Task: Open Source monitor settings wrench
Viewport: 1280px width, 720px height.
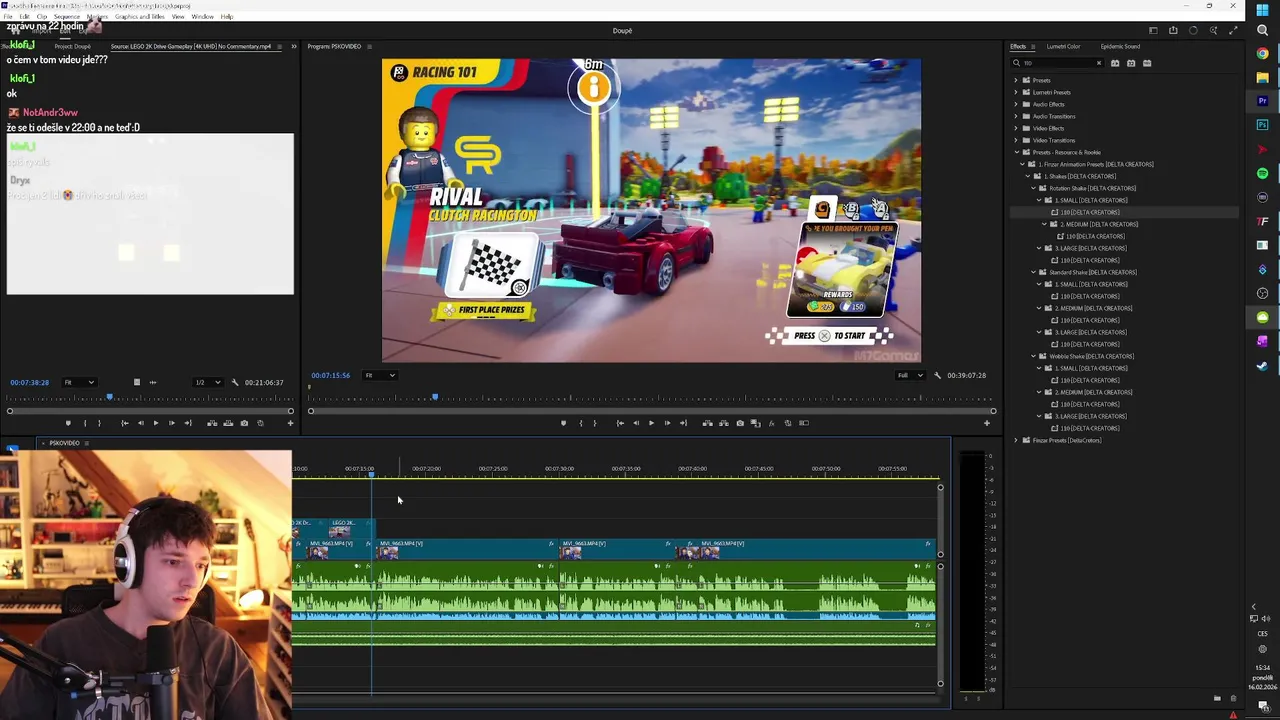Action: coord(235,382)
